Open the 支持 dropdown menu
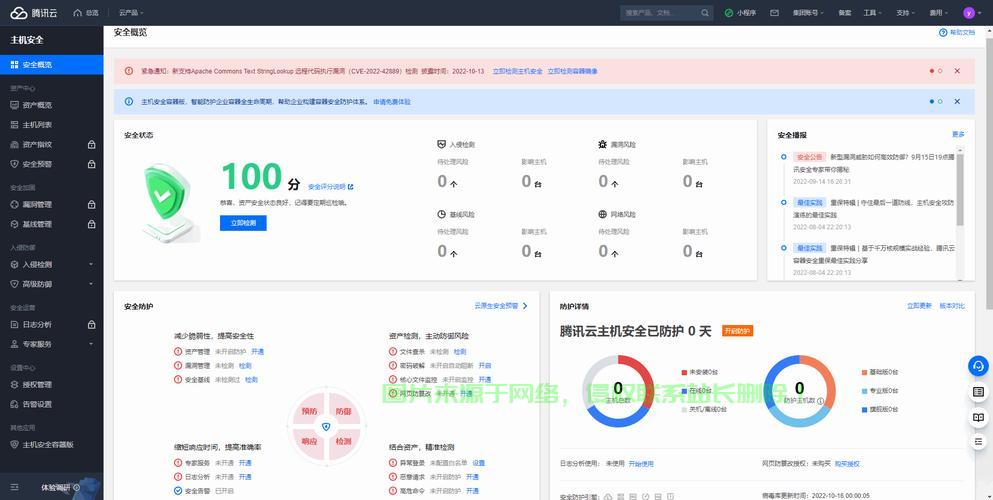The width and height of the screenshot is (993, 500). point(905,13)
